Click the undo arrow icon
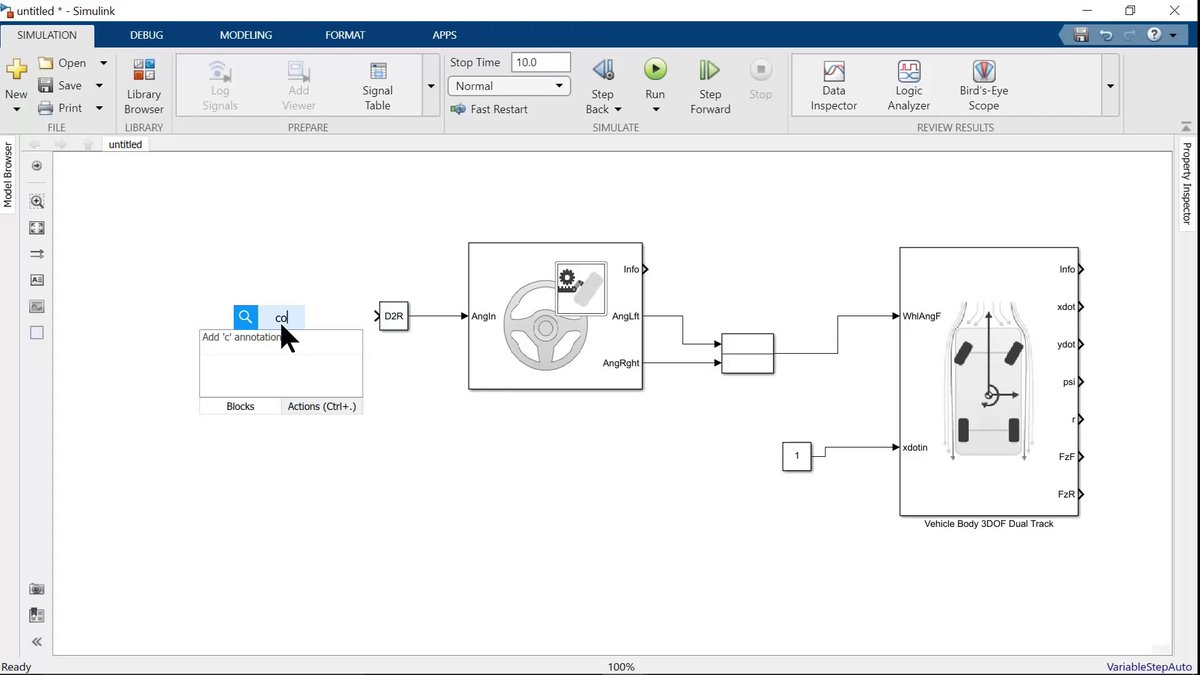Screen dimensions: 1200x675 click(x=1105, y=35)
